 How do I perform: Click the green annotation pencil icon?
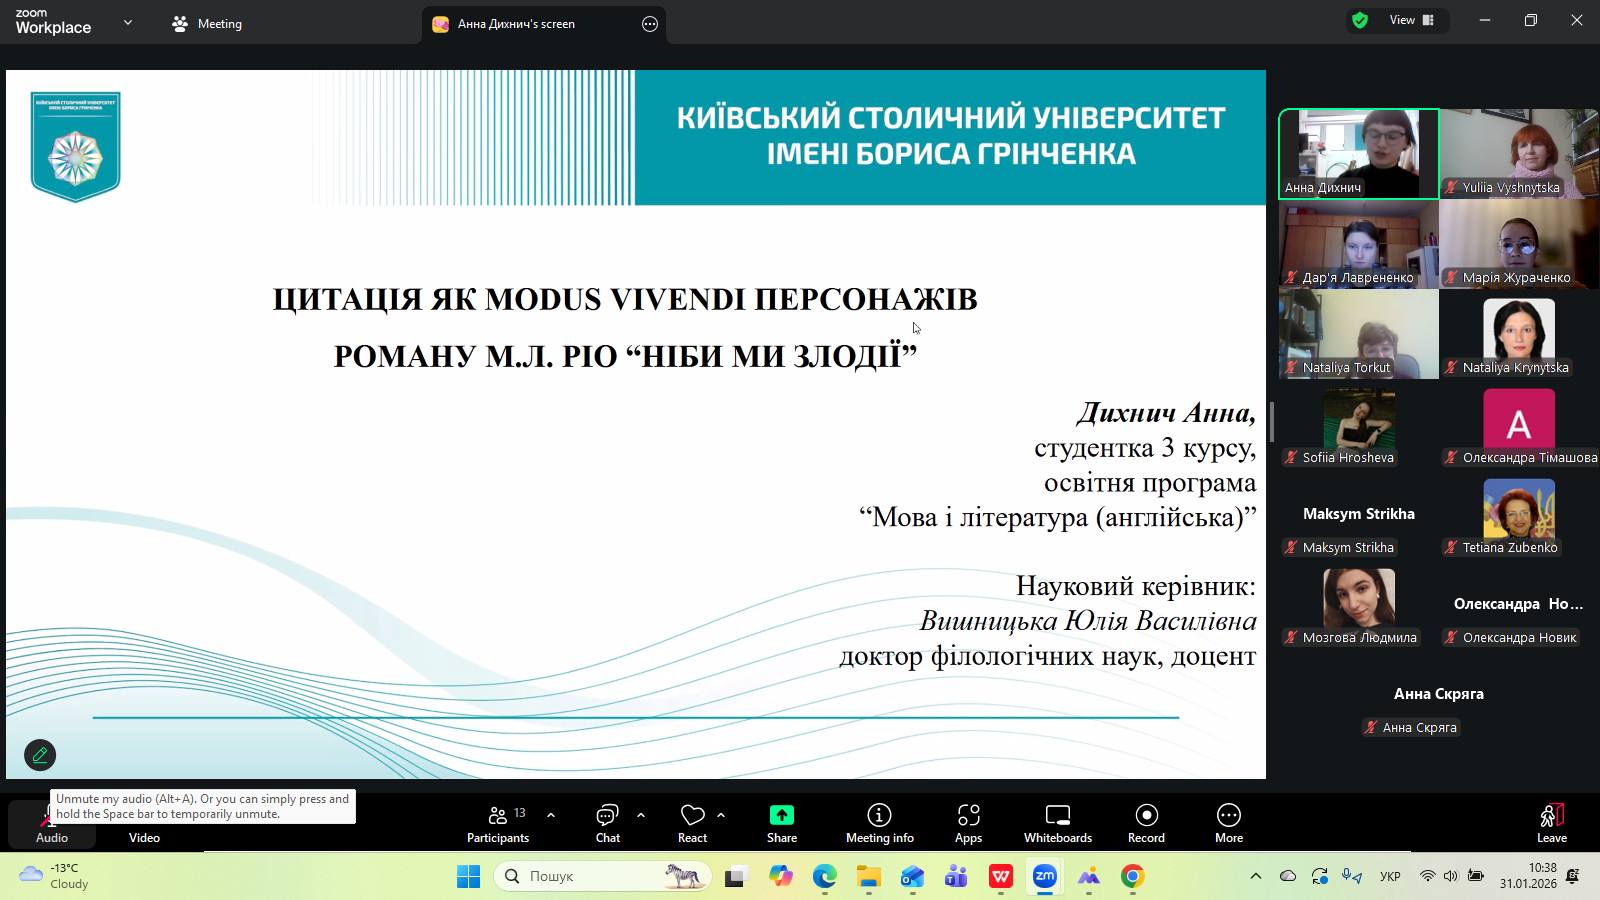point(40,755)
